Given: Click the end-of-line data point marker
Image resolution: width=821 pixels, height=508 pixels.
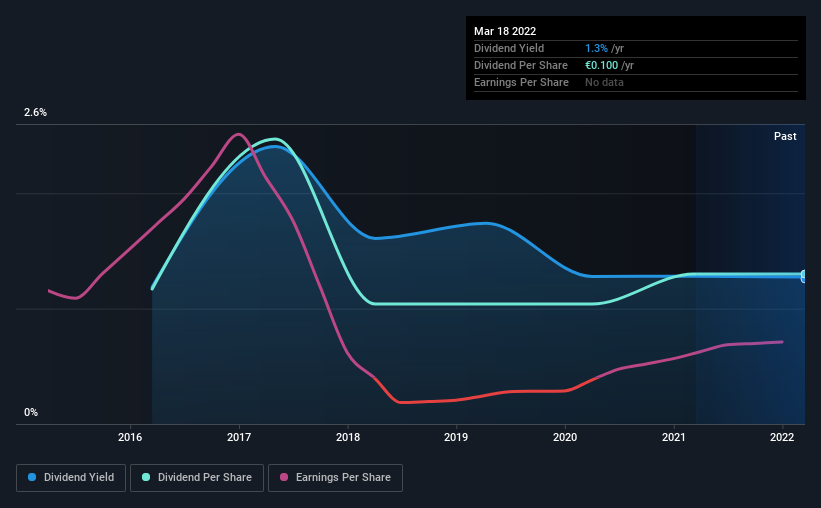Looking at the screenshot, I should [803, 276].
